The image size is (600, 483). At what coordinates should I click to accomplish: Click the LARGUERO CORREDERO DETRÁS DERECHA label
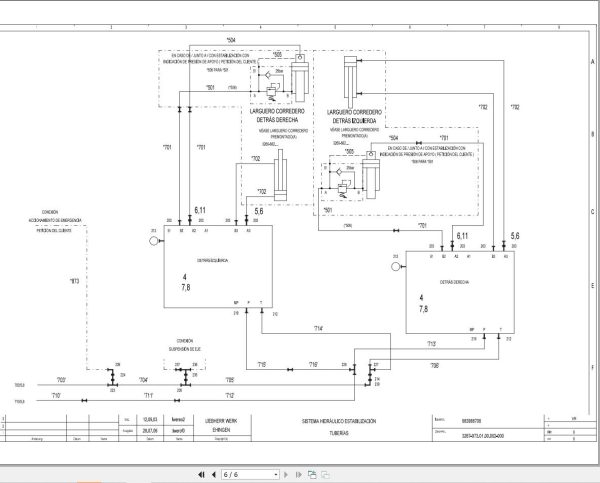tap(277, 116)
